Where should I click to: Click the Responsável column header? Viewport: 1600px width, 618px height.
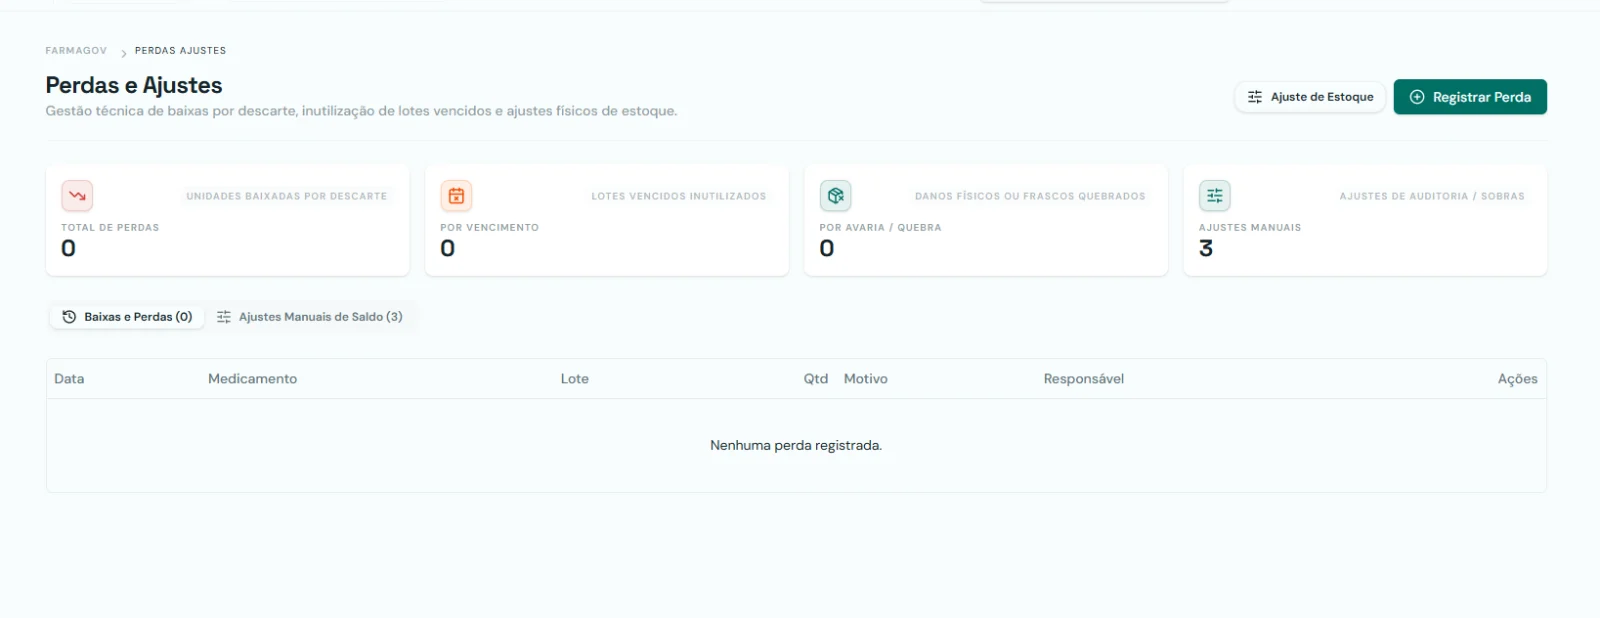1084,379
